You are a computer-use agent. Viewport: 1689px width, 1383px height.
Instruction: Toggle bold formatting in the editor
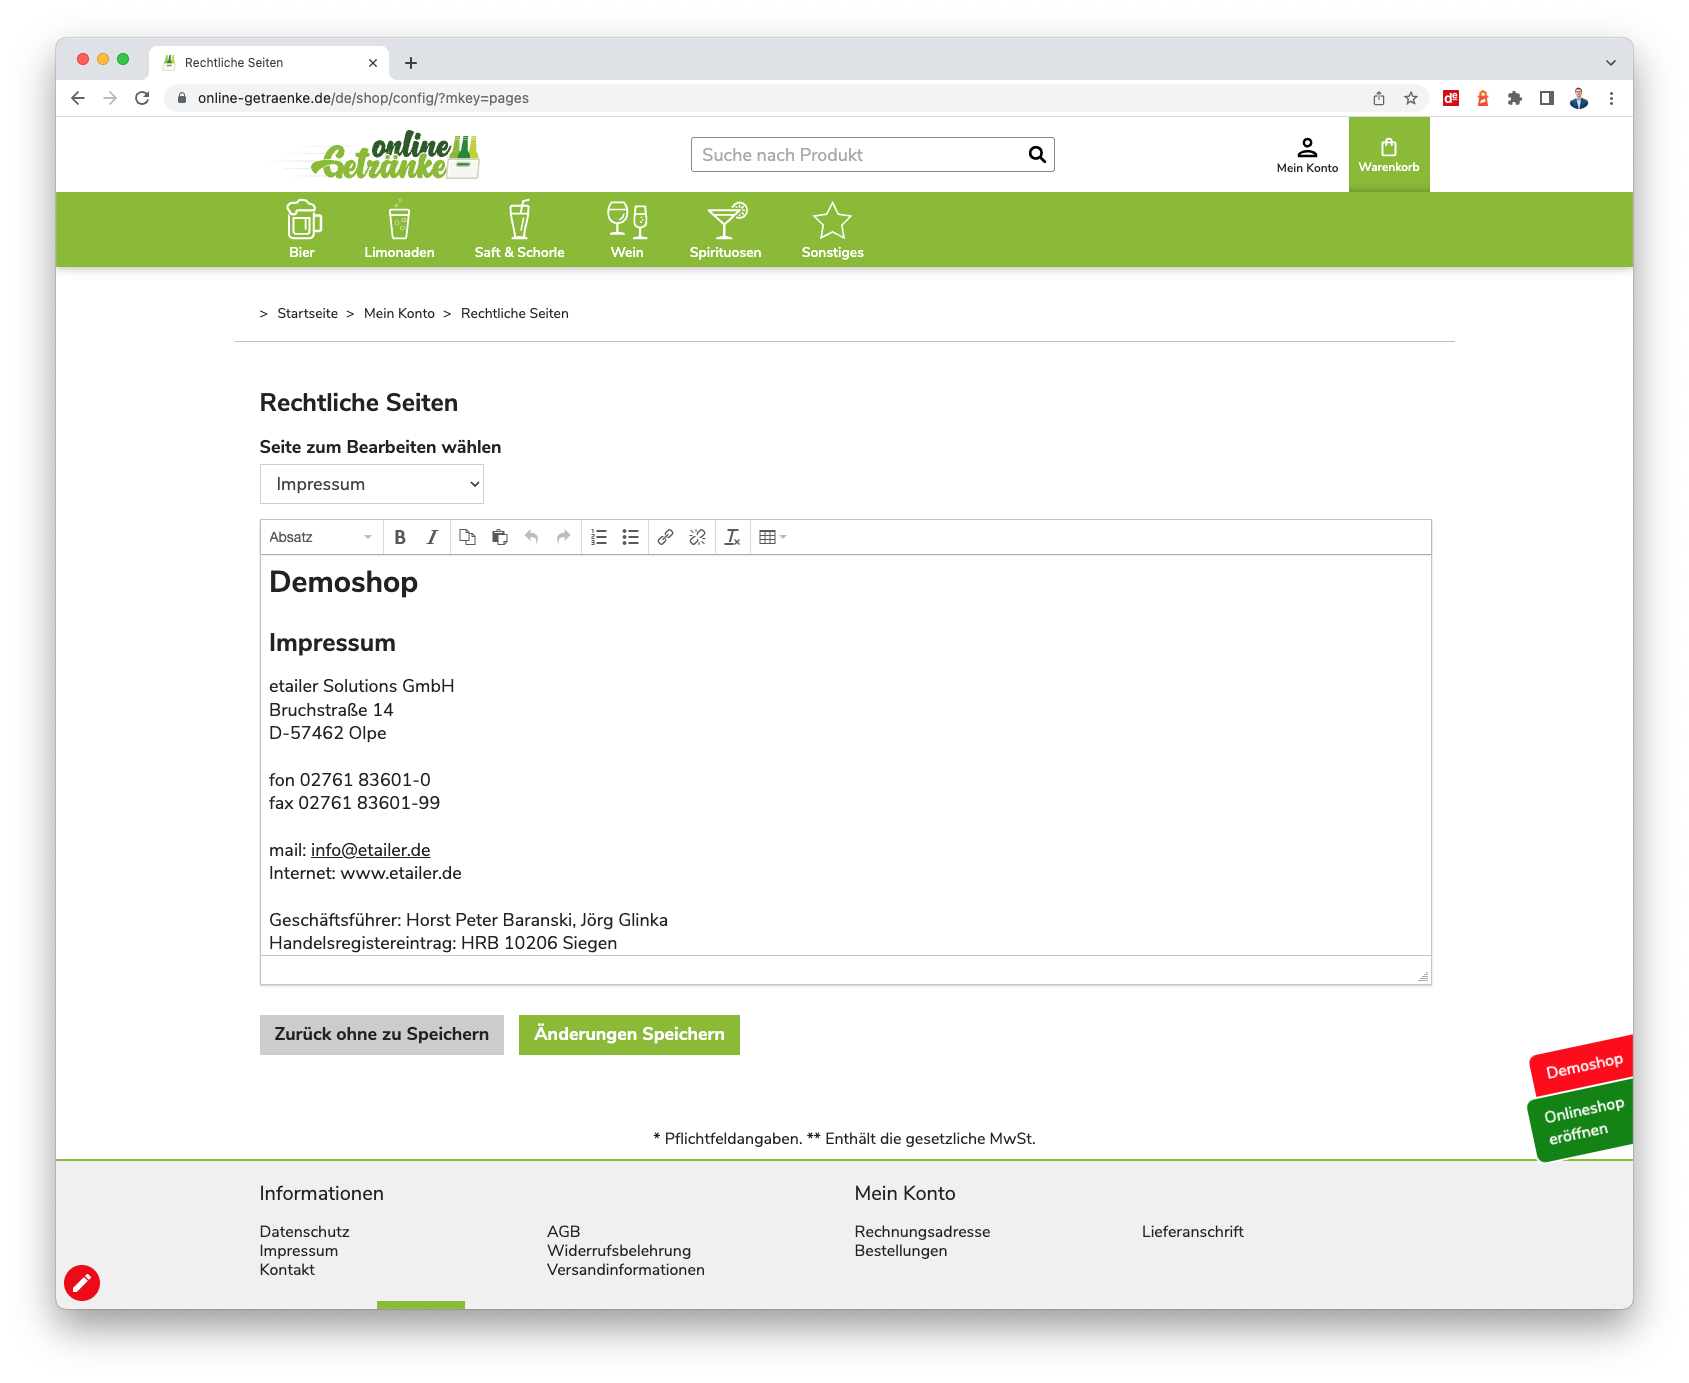click(x=400, y=537)
